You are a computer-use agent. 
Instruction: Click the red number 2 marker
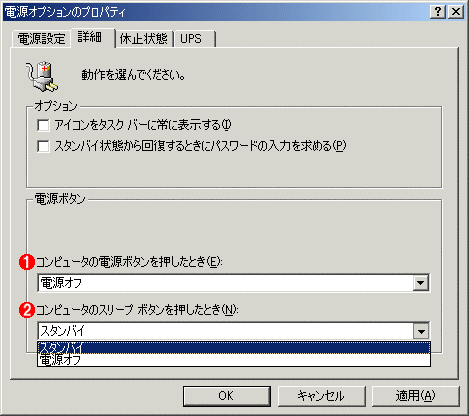click(27, 310)
